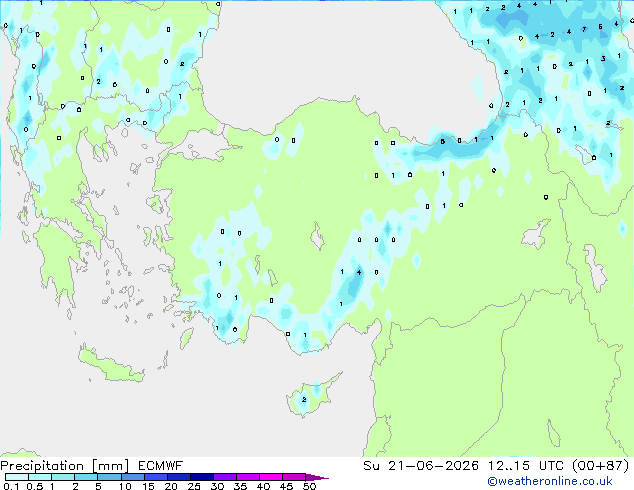Select the forecast date Su 21-06-2026 text
The width and height of the screenshot is (634, 490).
click(x=421, y=466)
